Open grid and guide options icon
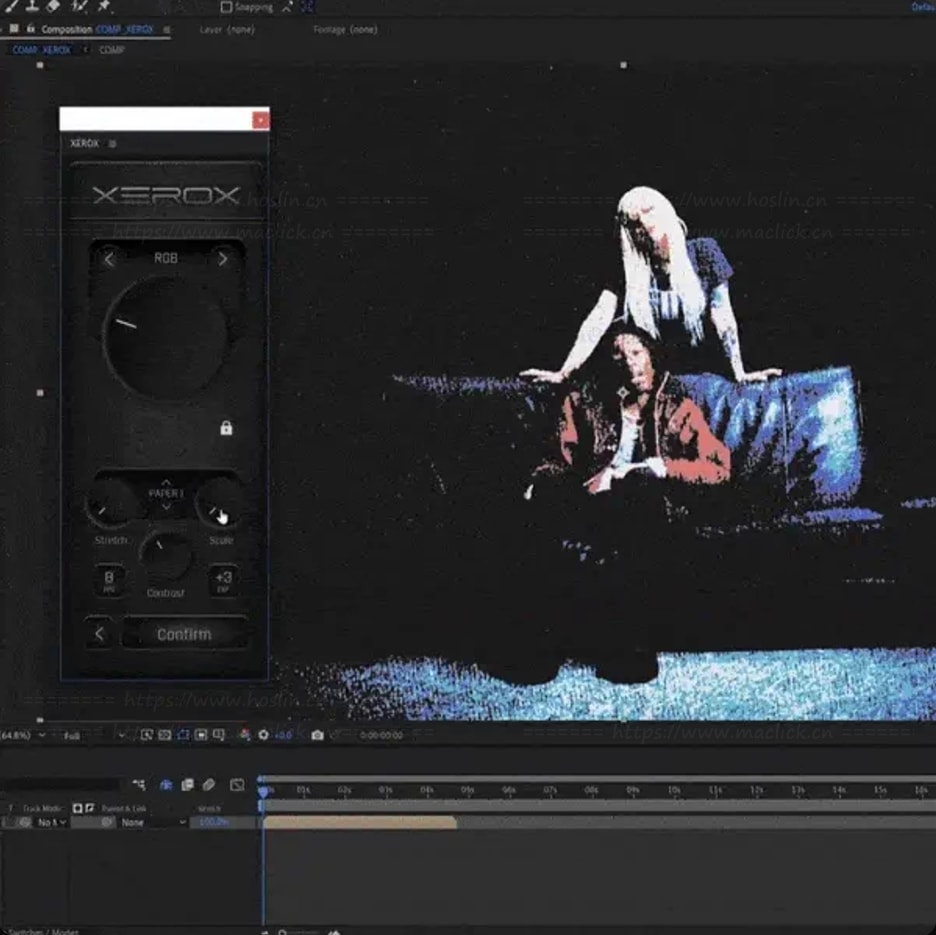This screenshot has width=936, height=935. [x=219, y=735]
